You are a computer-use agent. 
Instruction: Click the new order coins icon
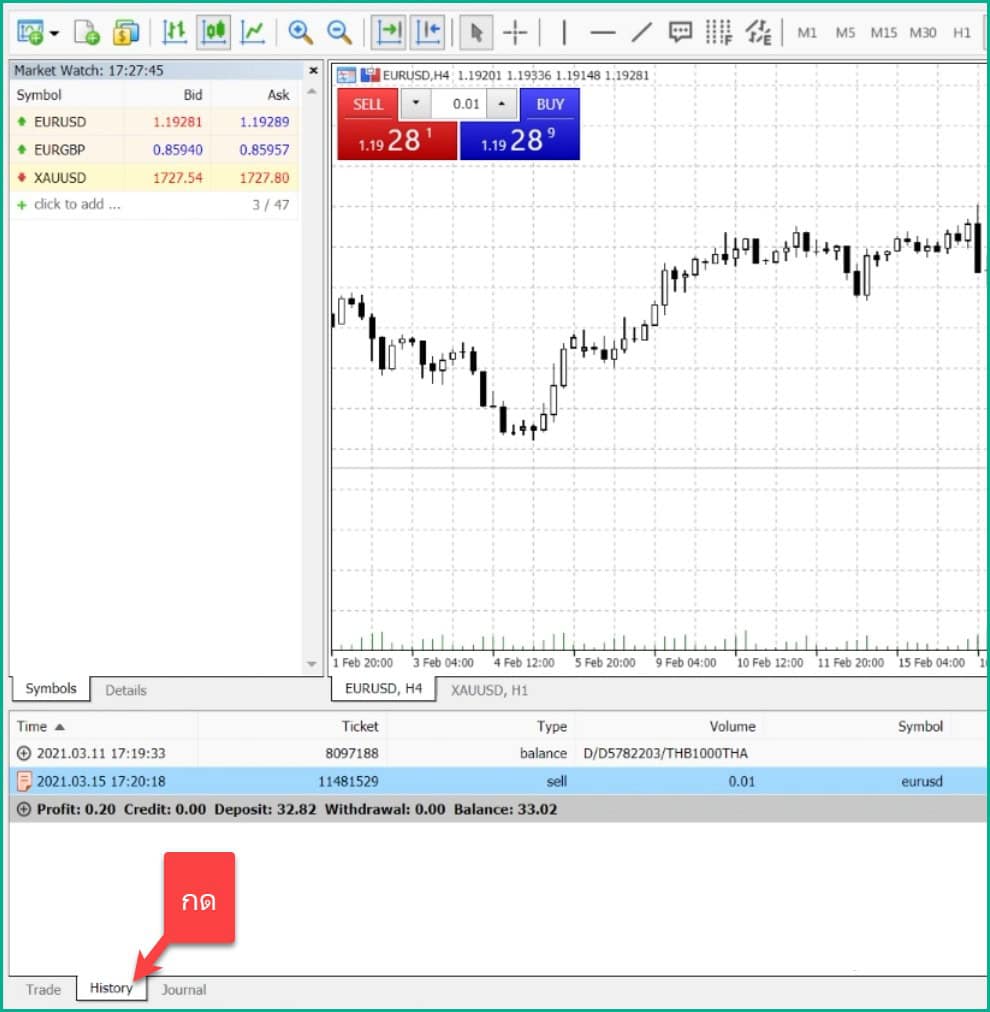(x=126, y=32)
